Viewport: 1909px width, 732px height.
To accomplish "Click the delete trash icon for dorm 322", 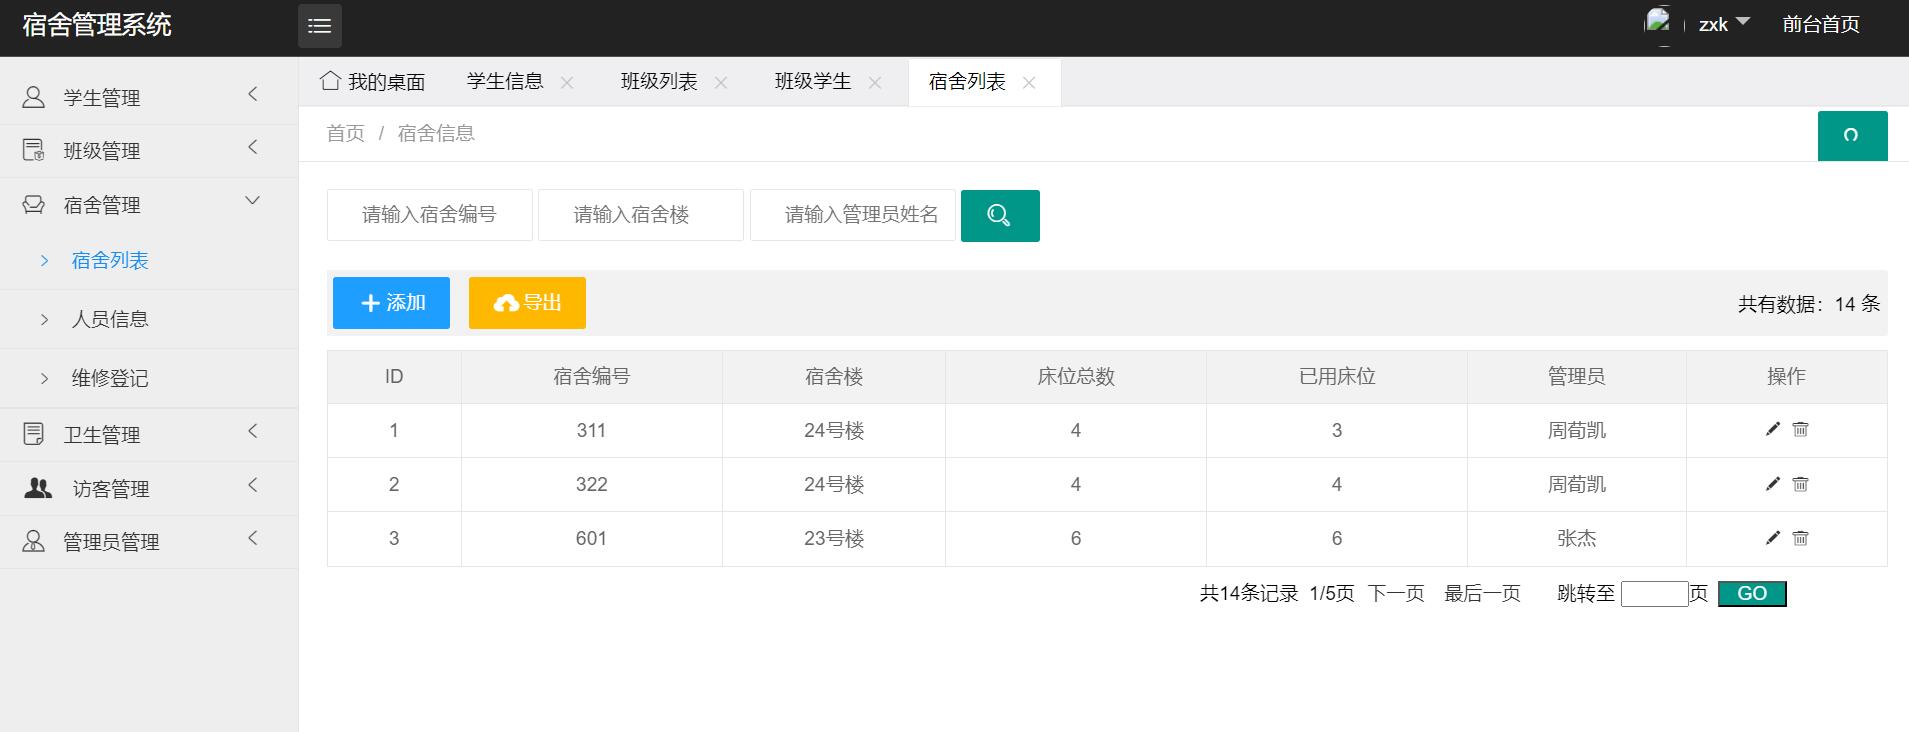I will (1800, 484).
